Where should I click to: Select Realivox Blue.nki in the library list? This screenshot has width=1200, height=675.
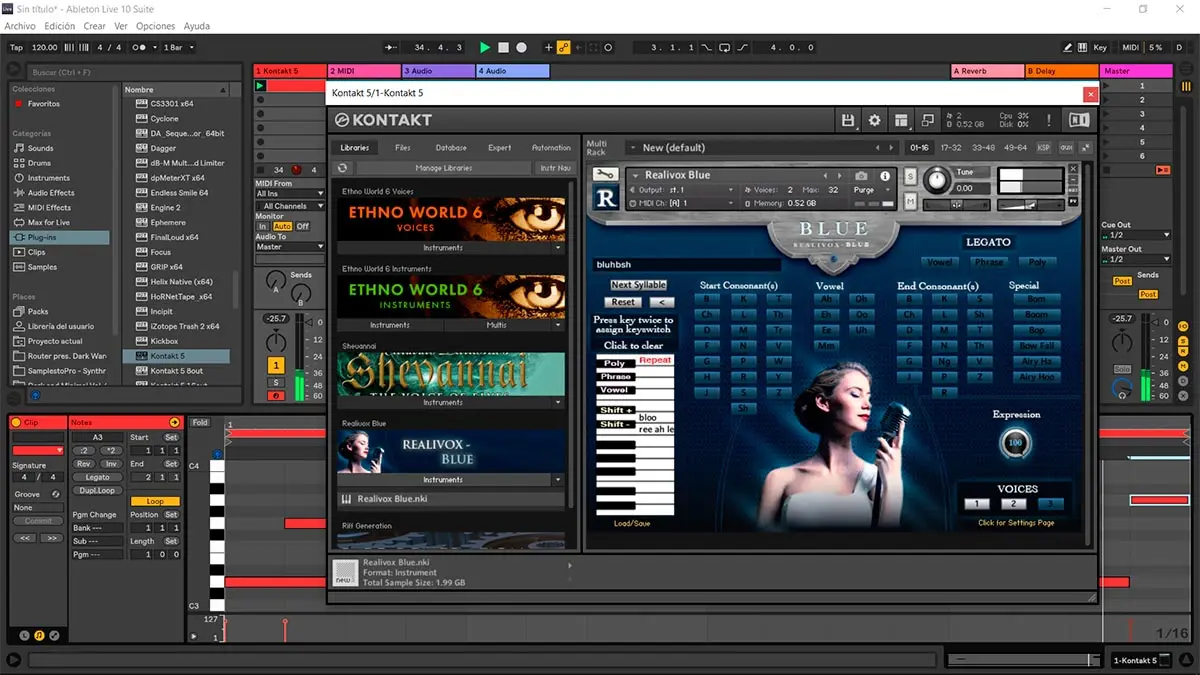click(392, 498)
